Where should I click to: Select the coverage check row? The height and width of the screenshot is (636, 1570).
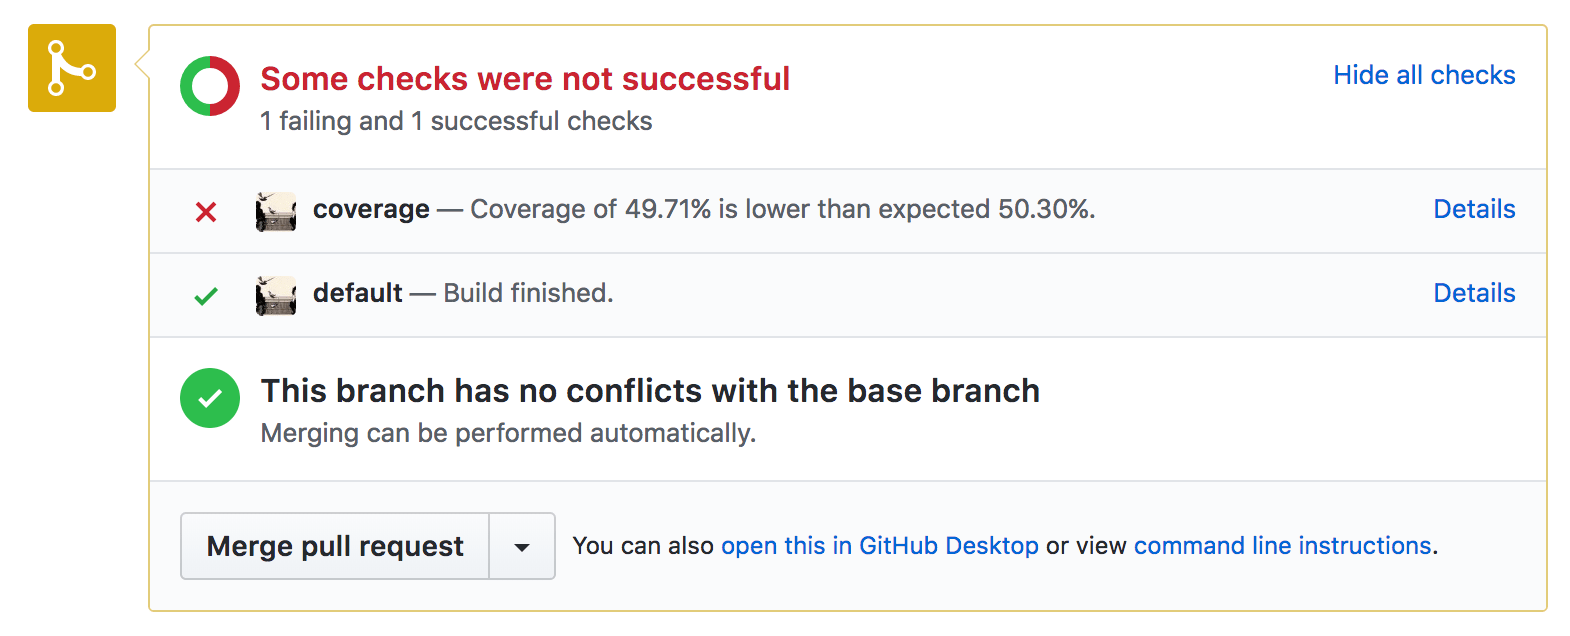pos(700,211)
